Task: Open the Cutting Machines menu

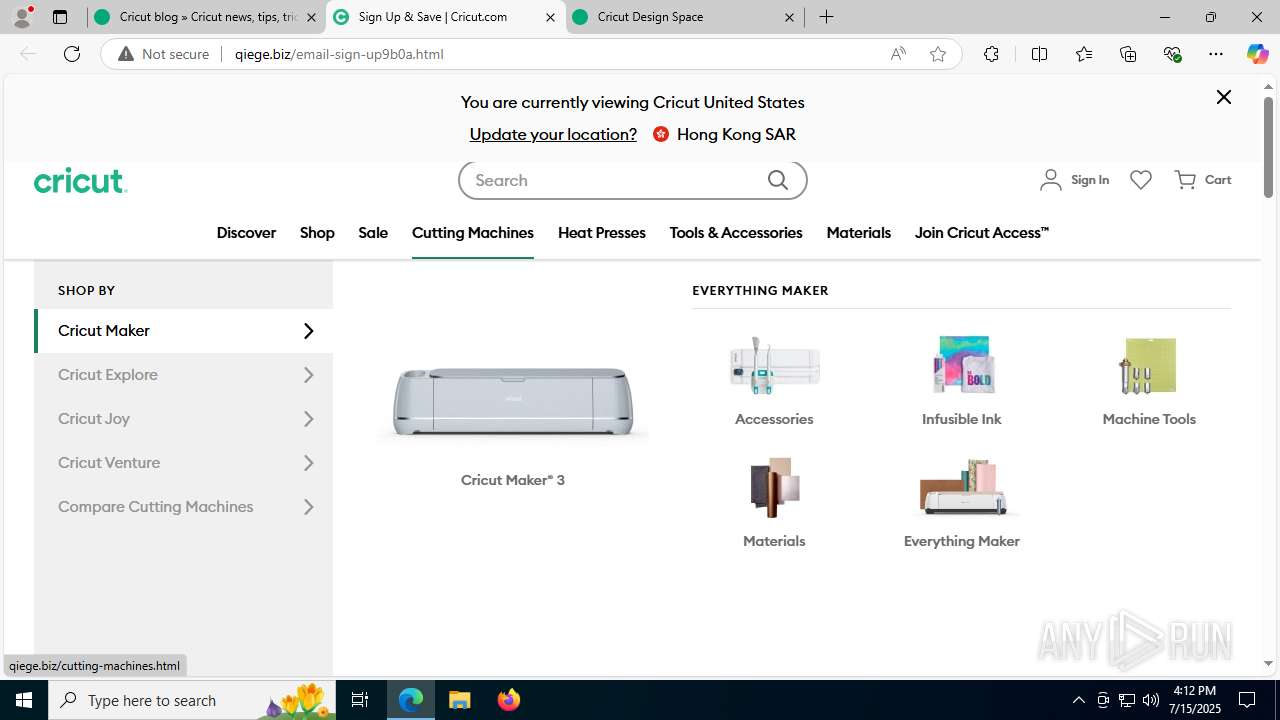Action: [x=473, y=233]
